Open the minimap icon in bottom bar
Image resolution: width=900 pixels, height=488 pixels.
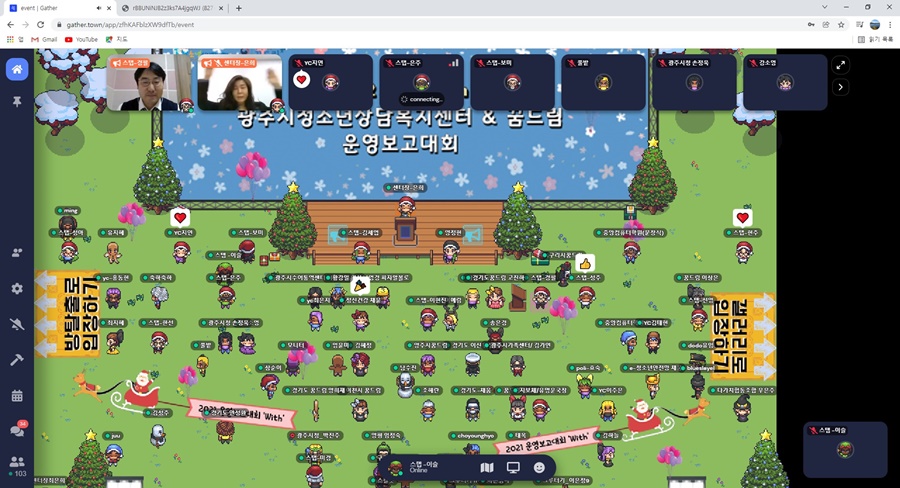[x=487, y=467]
